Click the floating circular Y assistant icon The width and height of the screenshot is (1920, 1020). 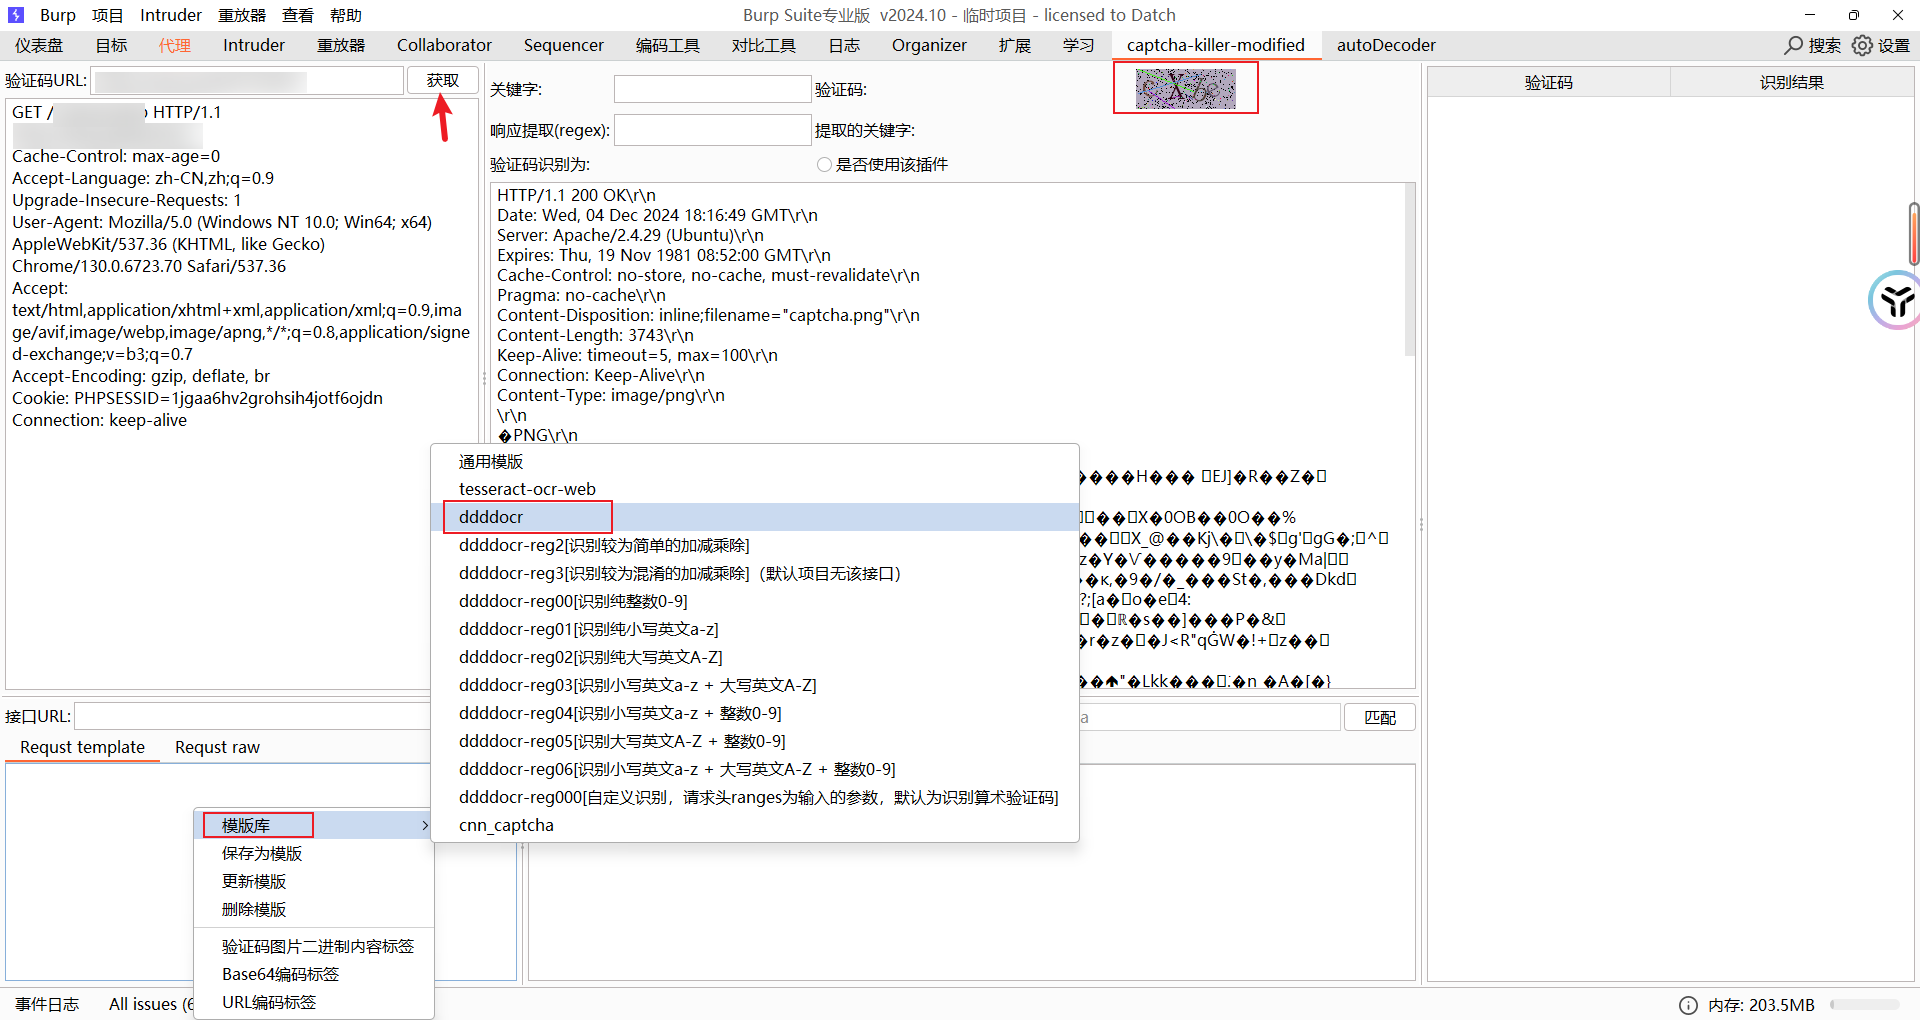click(x=1895, y=299)
